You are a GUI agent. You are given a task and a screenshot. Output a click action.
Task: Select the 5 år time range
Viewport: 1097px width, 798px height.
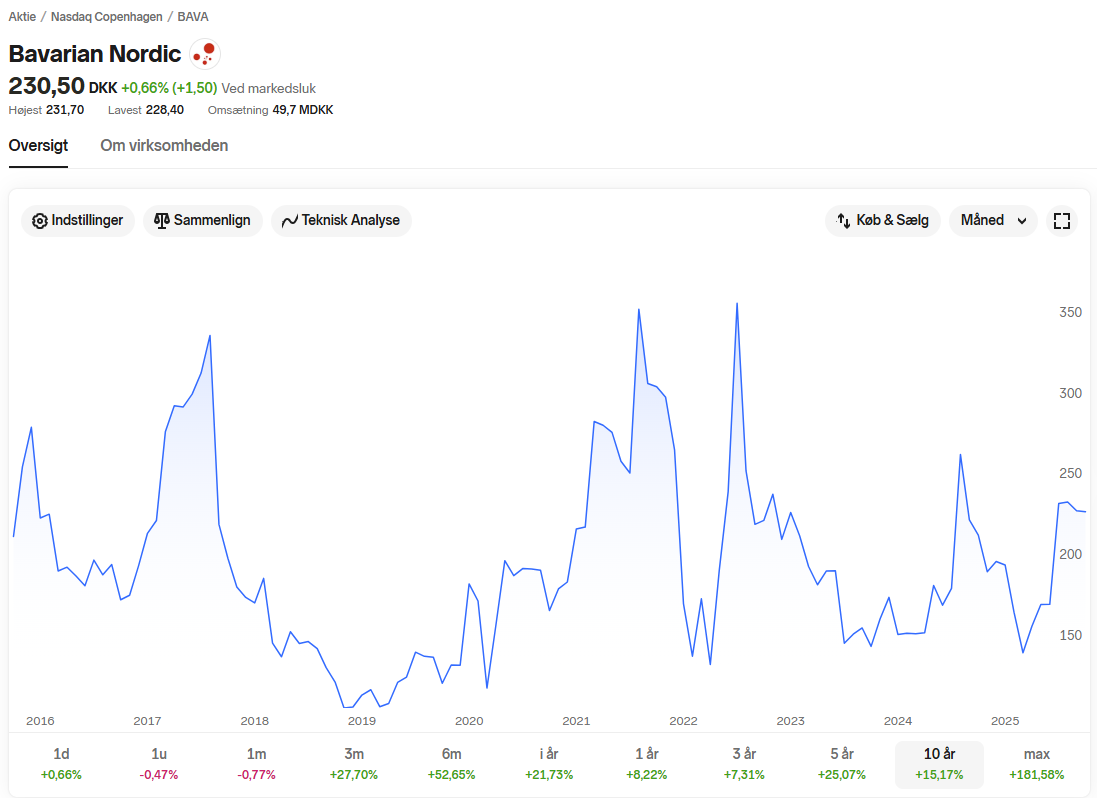point(842,764)
